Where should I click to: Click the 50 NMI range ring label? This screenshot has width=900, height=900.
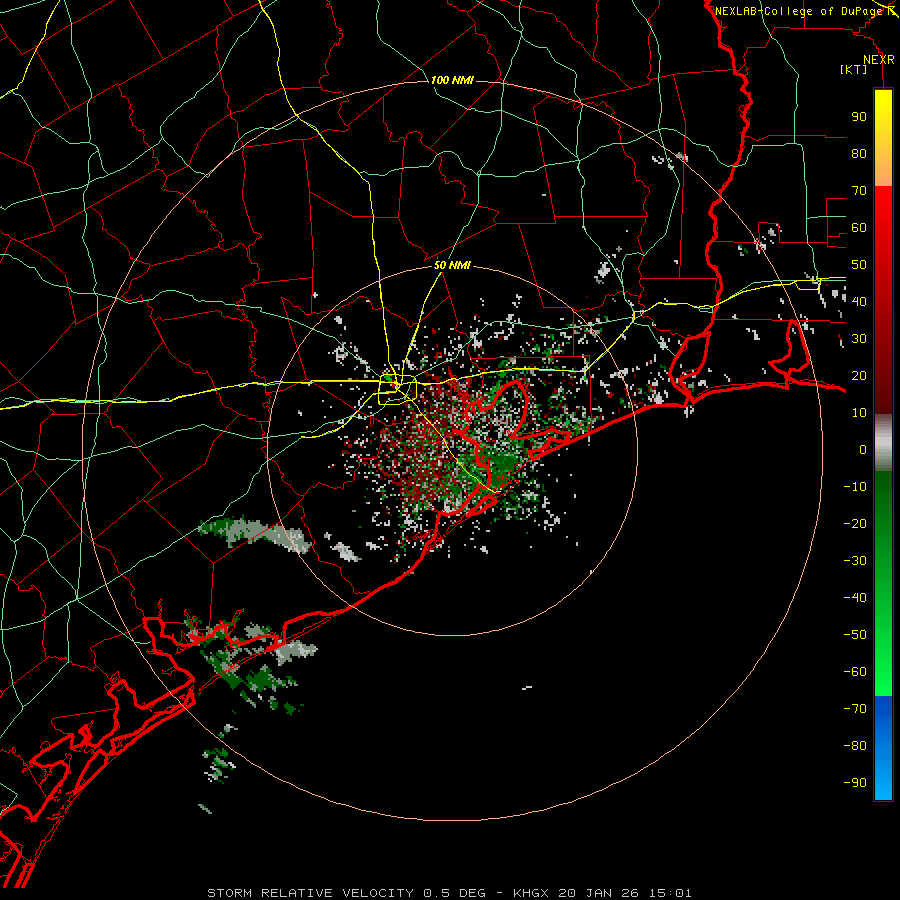pos(452,265)
